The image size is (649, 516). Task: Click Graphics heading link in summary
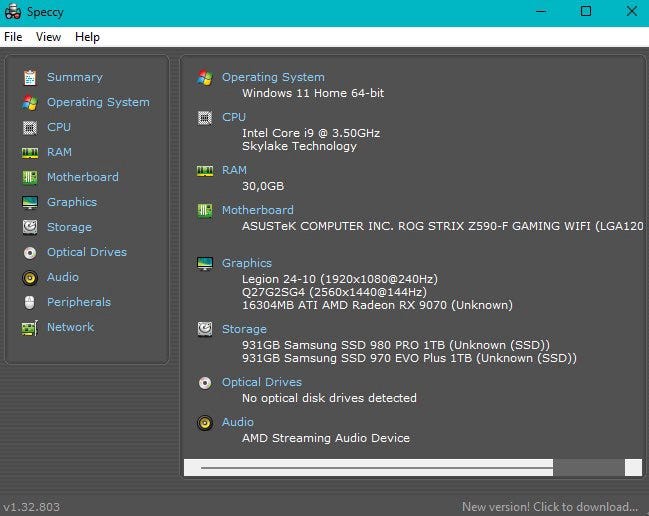coord(247,263)
